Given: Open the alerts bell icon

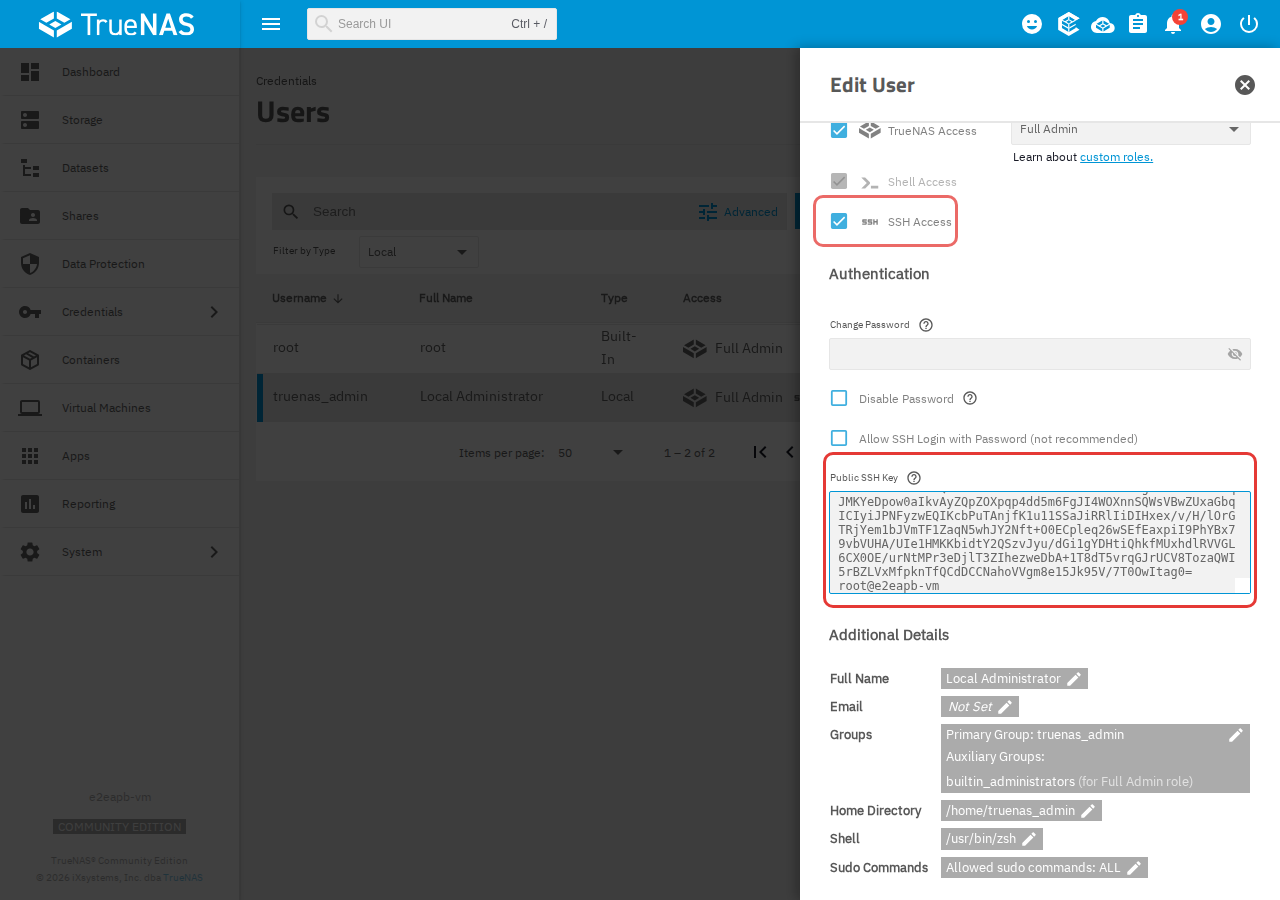Looking at the screenshot, I should [x=1173, y=24].
